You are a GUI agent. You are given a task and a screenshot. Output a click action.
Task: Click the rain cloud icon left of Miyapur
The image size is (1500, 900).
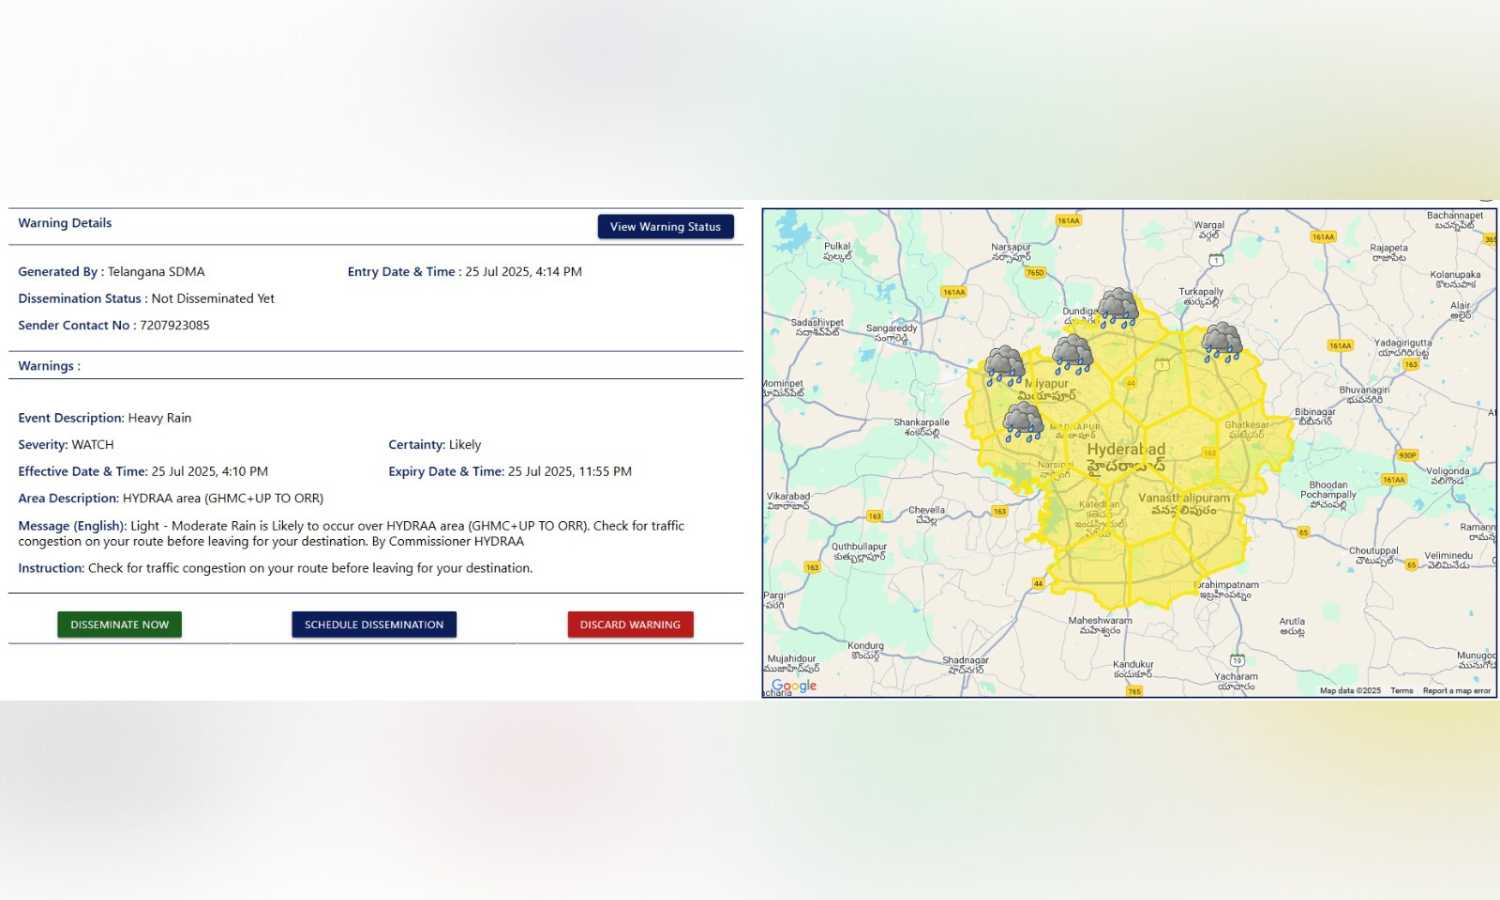[1004, 366]
